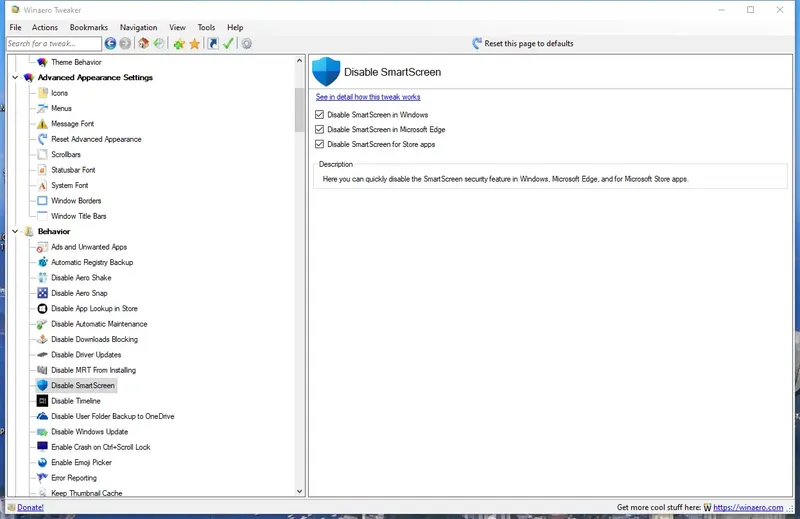
Task: Click the Window Borders square icon
Action: 42,201
